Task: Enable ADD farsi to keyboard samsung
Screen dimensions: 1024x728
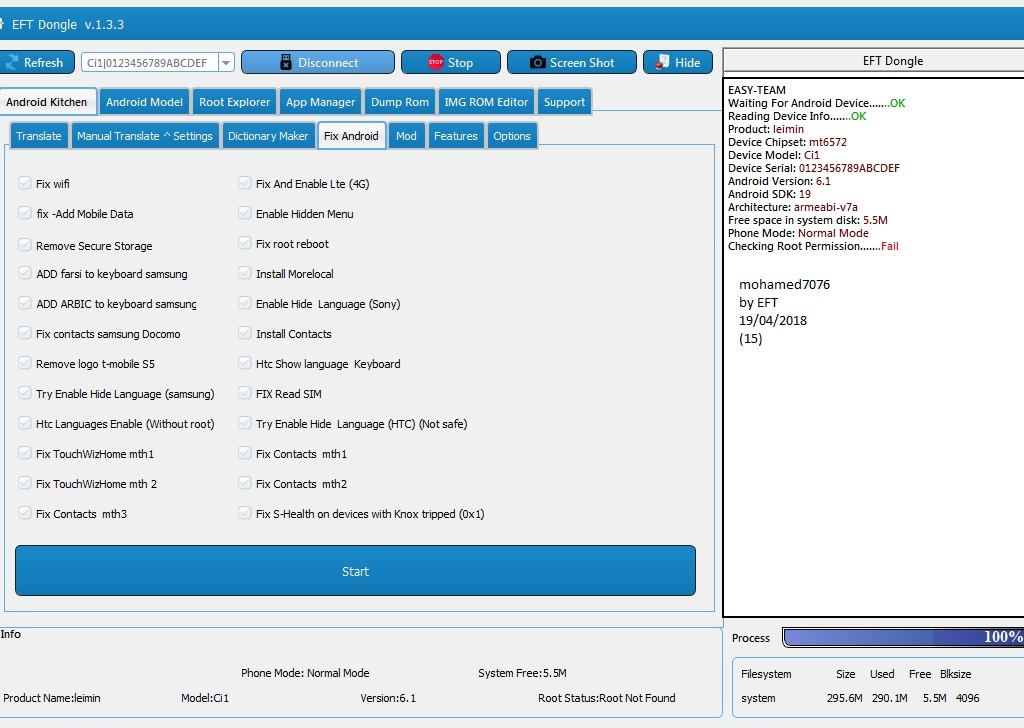Action: pos(25,273)
